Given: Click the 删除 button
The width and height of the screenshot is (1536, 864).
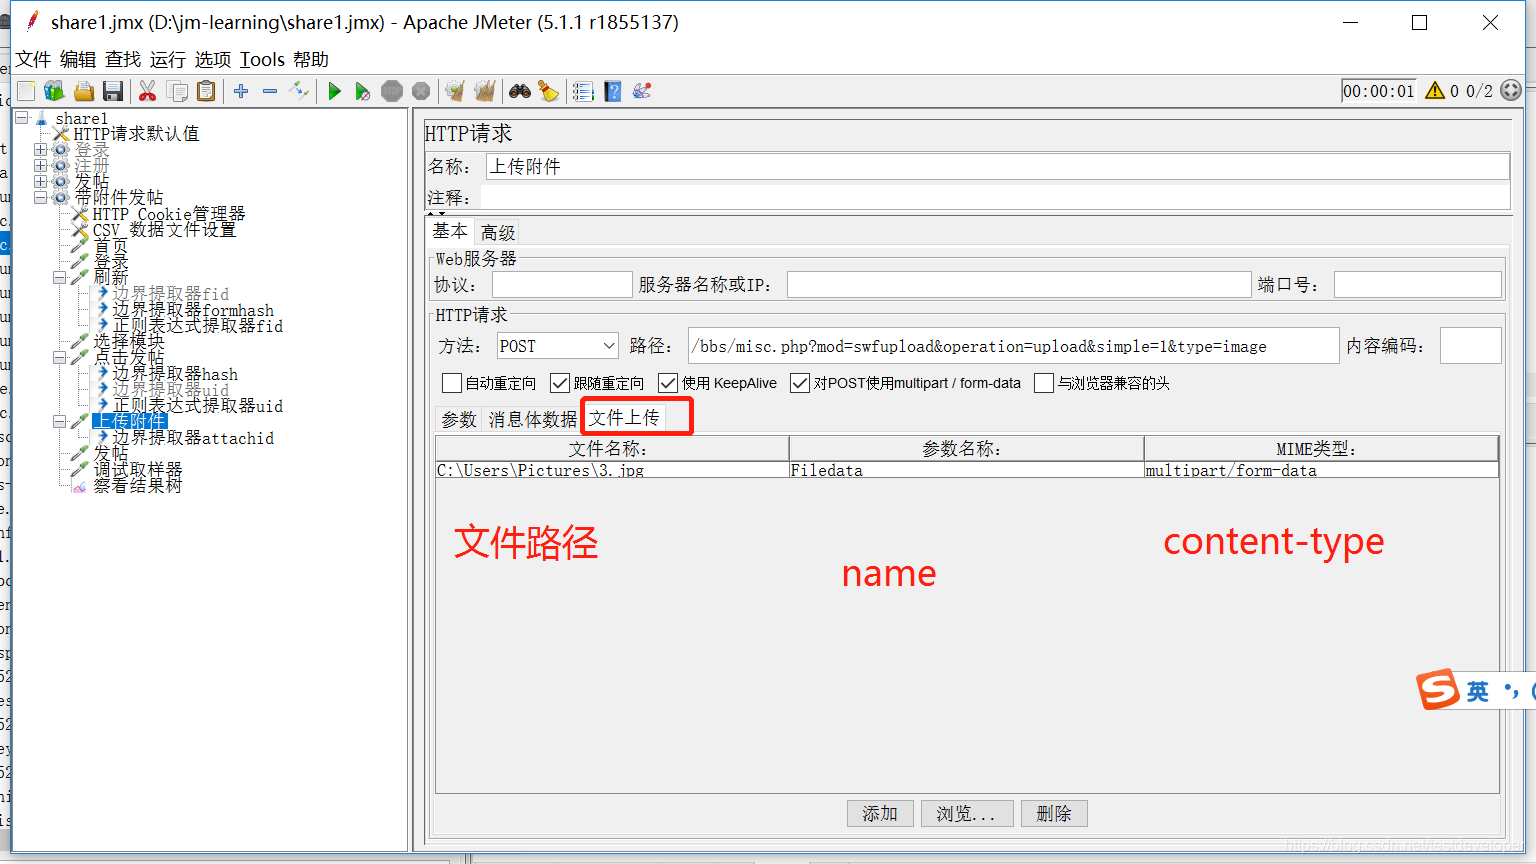Looking at the screenshot, I should (x=1054, y=814).
